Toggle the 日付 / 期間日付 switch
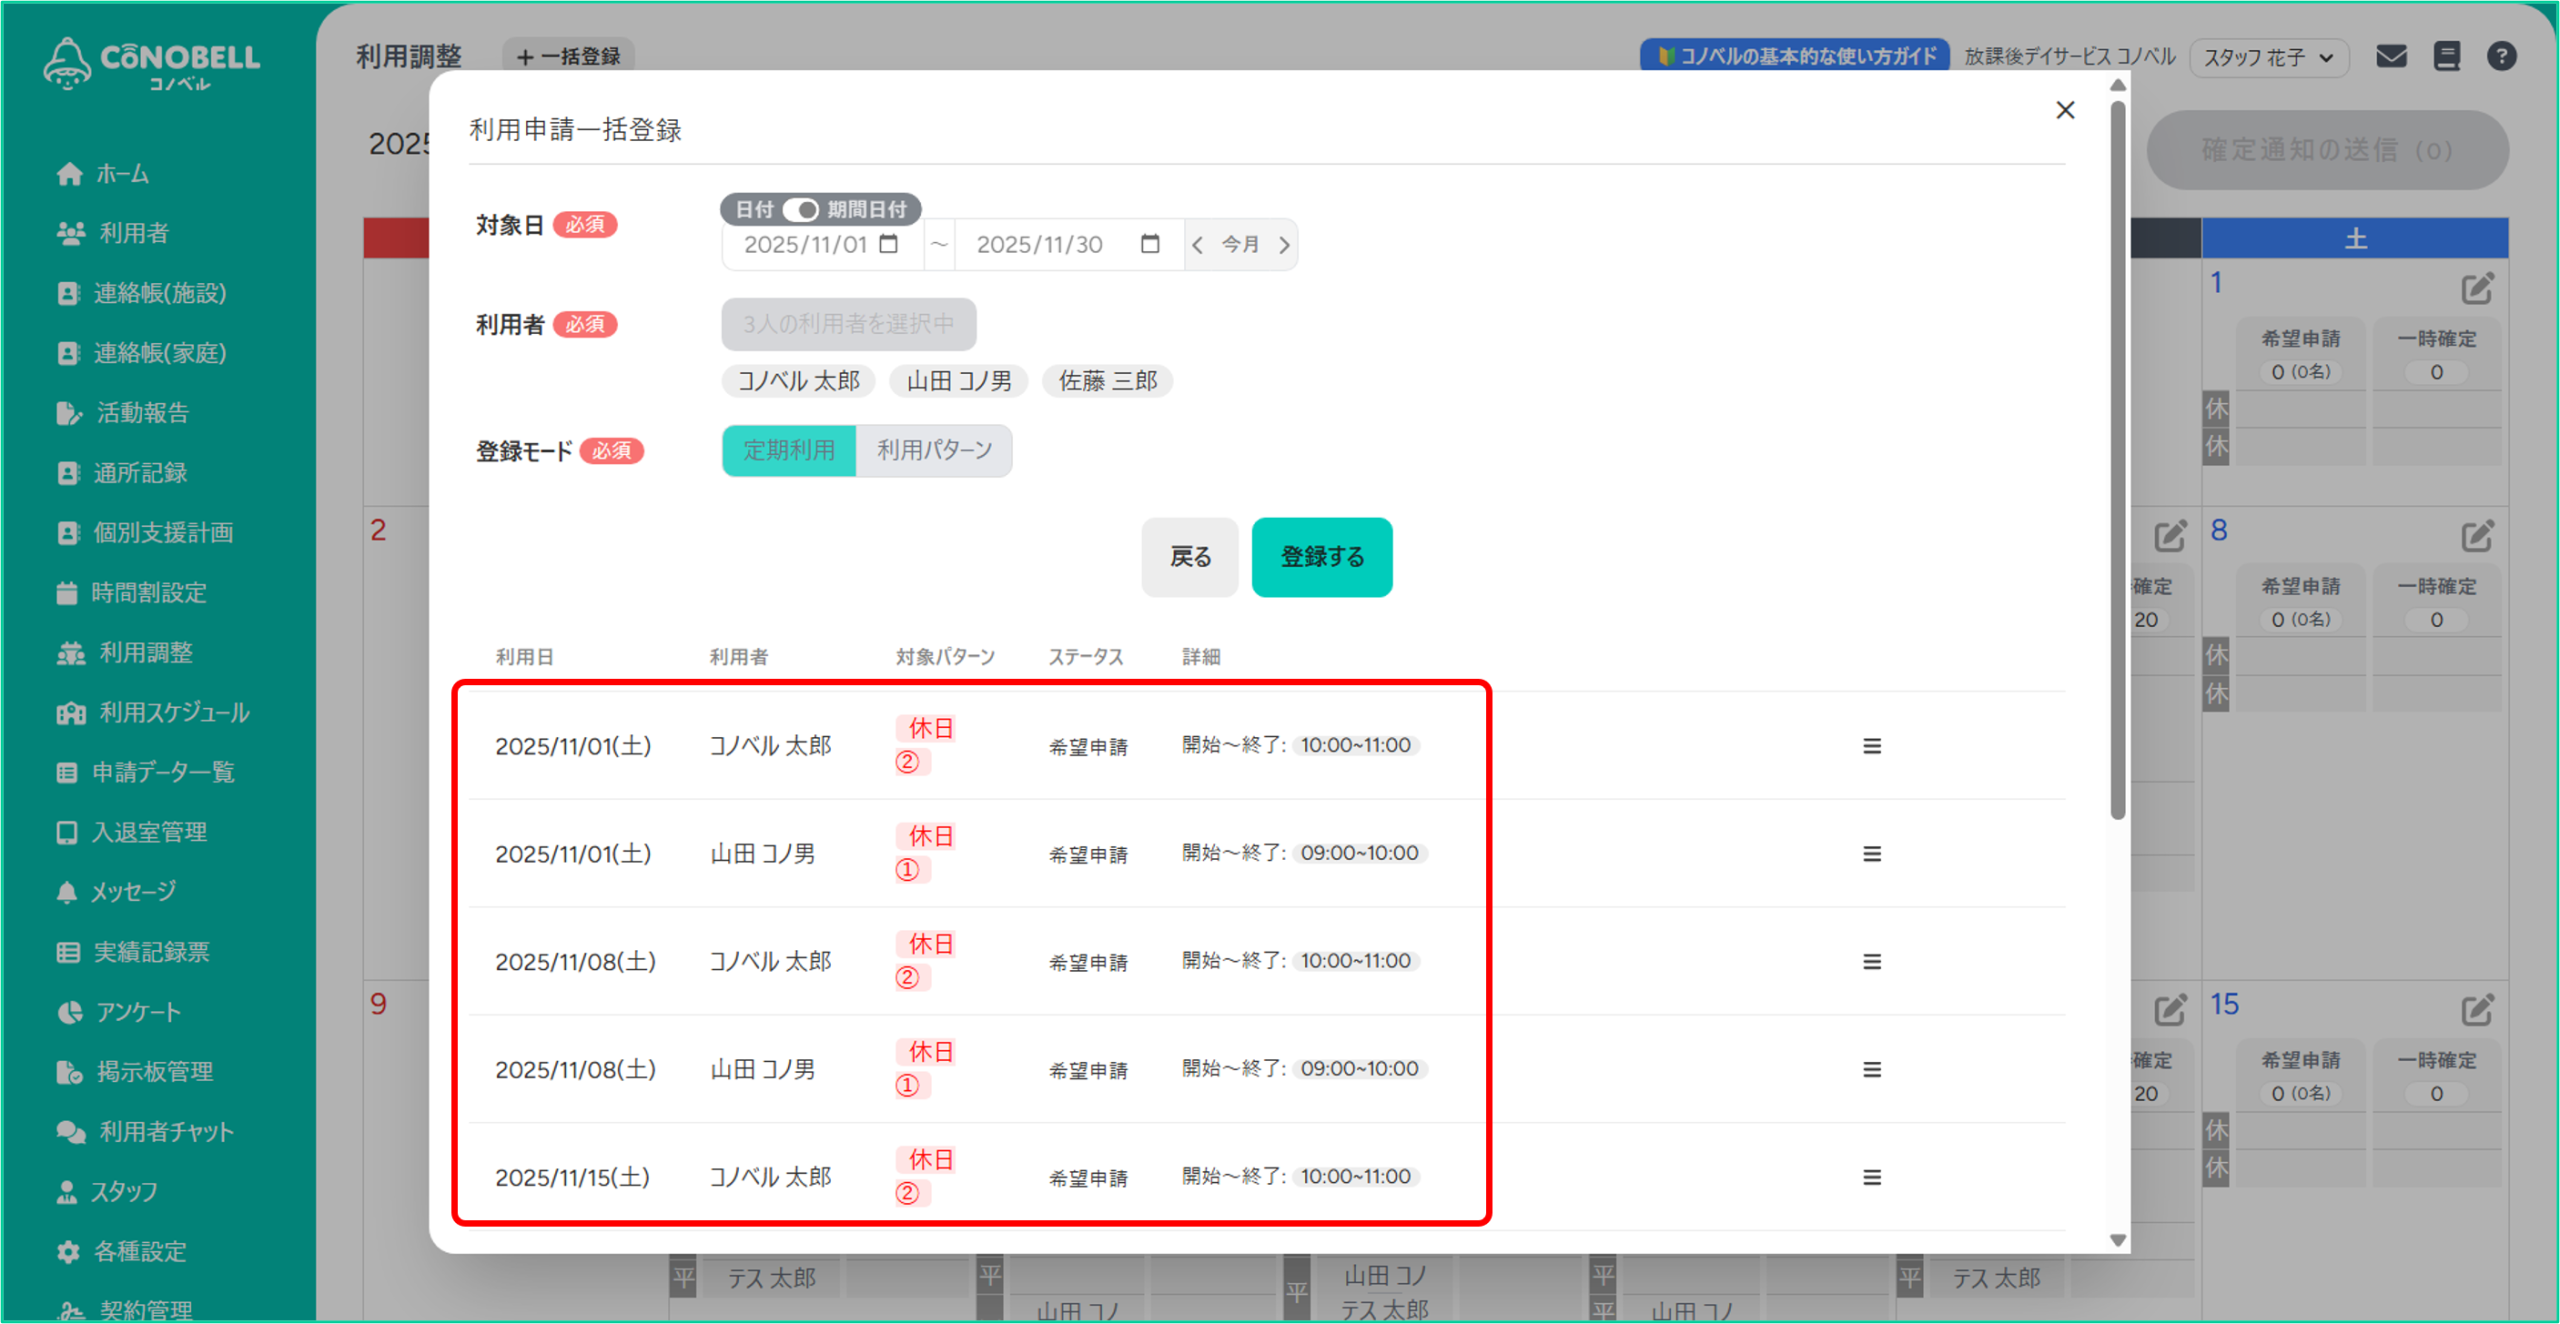The image size is (2560, 1324). pyautogui.click(x=801, y=209)
